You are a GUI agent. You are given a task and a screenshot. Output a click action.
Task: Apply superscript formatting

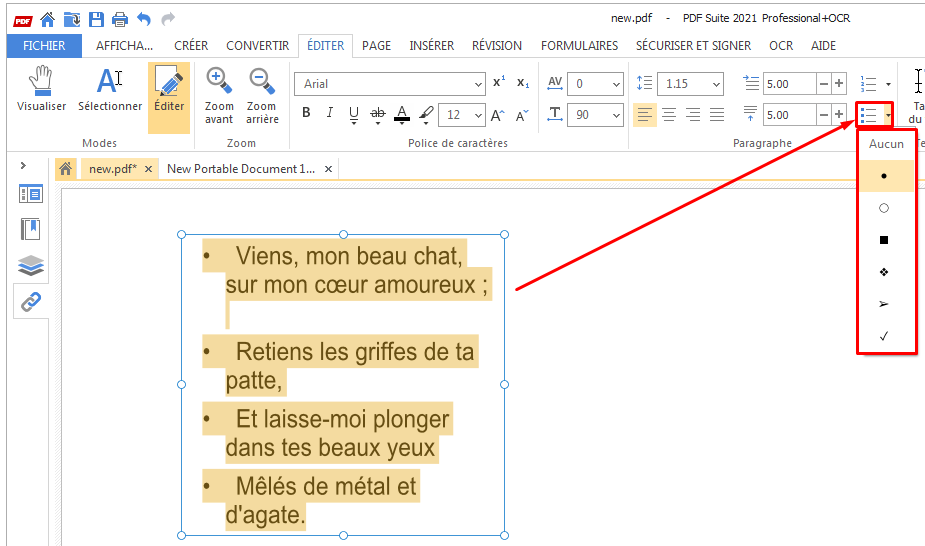pyautogui.click(x=499, y=83)
